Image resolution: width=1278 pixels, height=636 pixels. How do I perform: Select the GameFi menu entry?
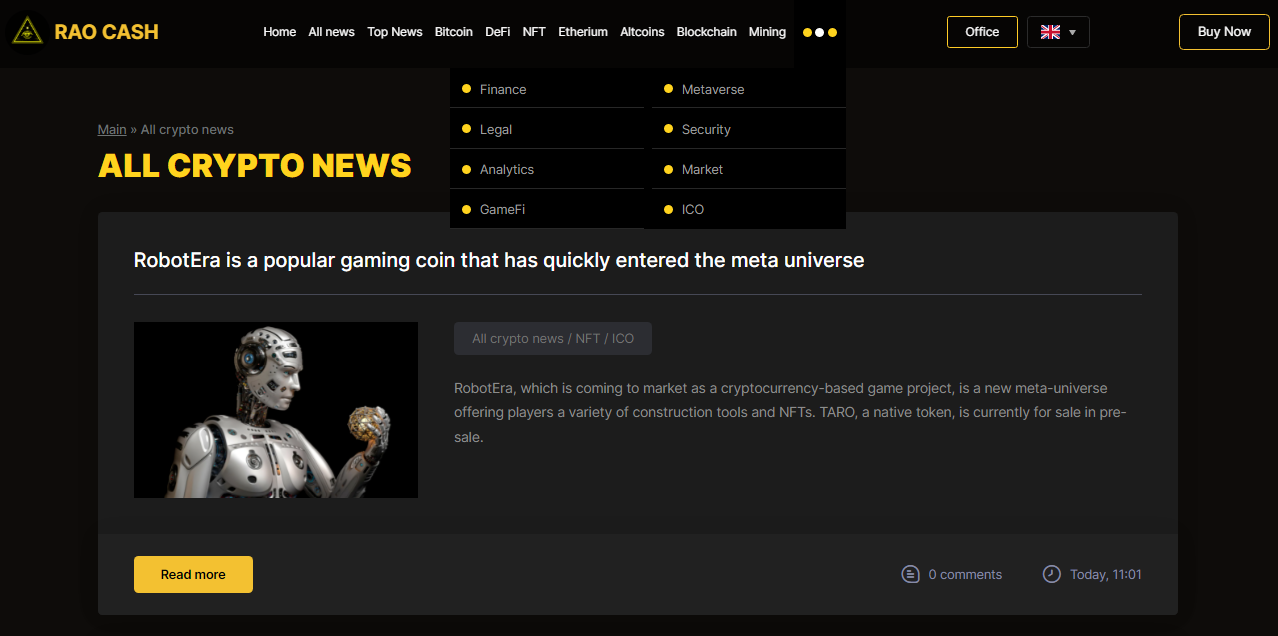tap(501, 209)
